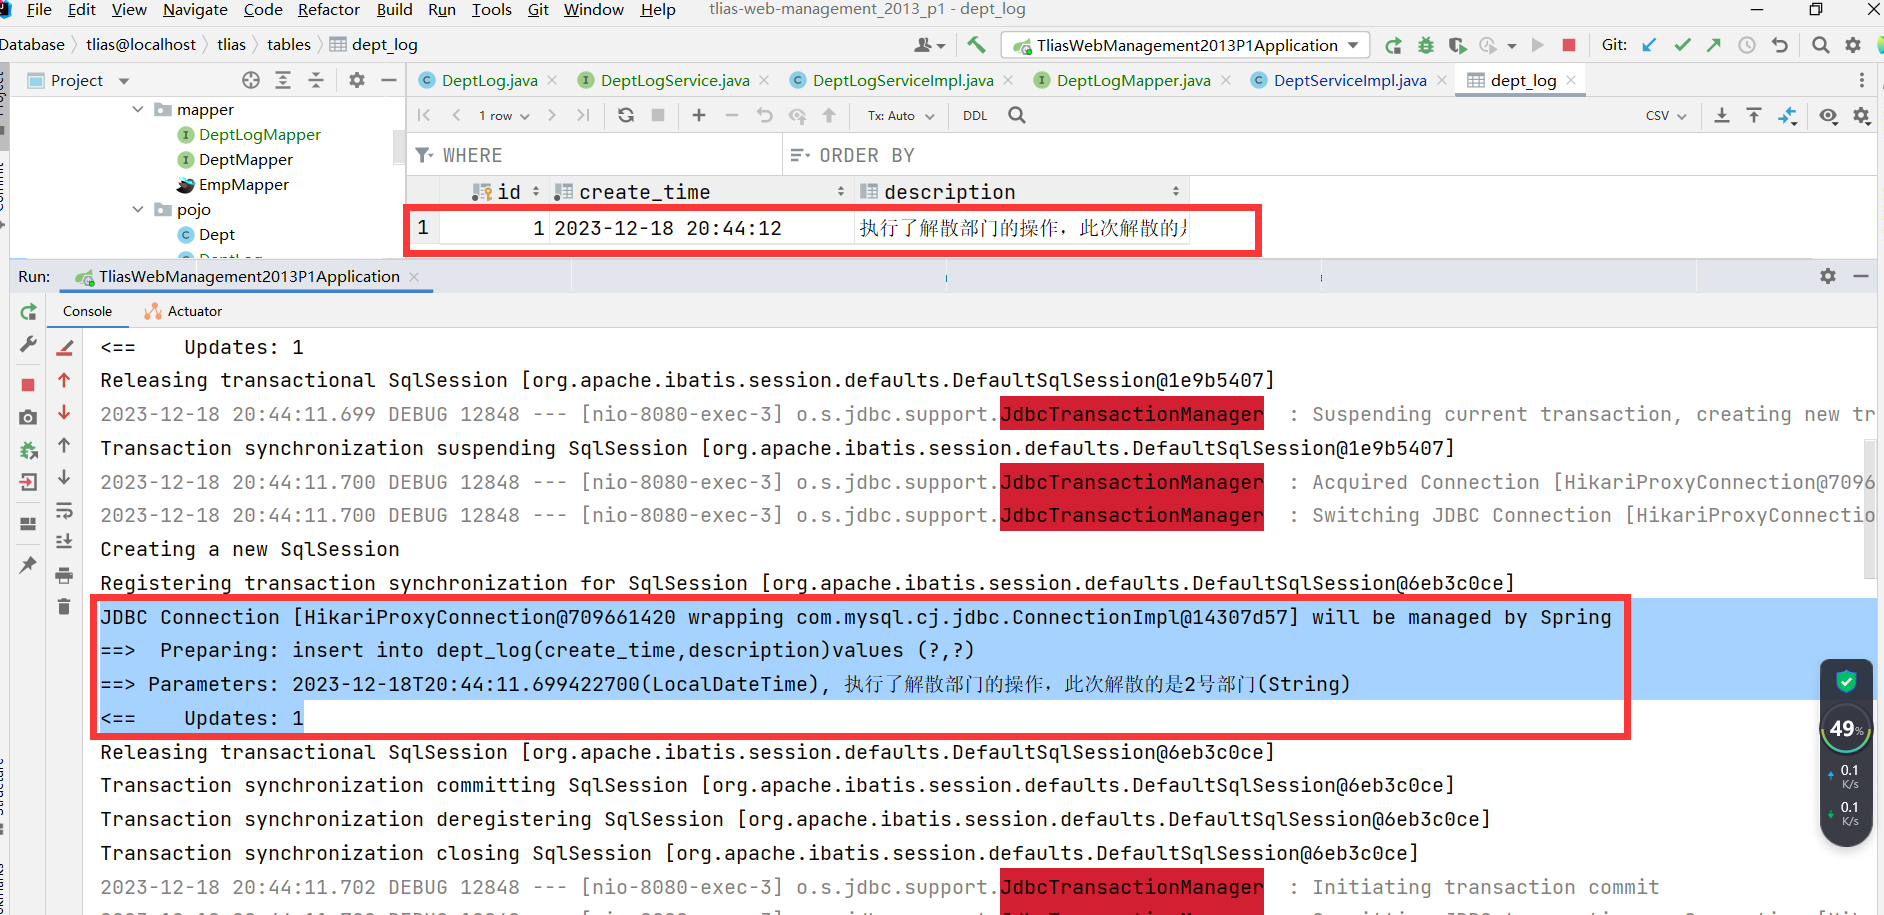The image size is (1884, 915).
Task: Click the Build project hammer icon
Action: coord(976,45)
